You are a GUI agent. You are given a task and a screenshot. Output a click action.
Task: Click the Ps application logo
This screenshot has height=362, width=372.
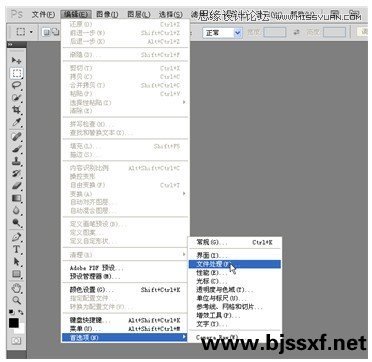pos(17,14)
